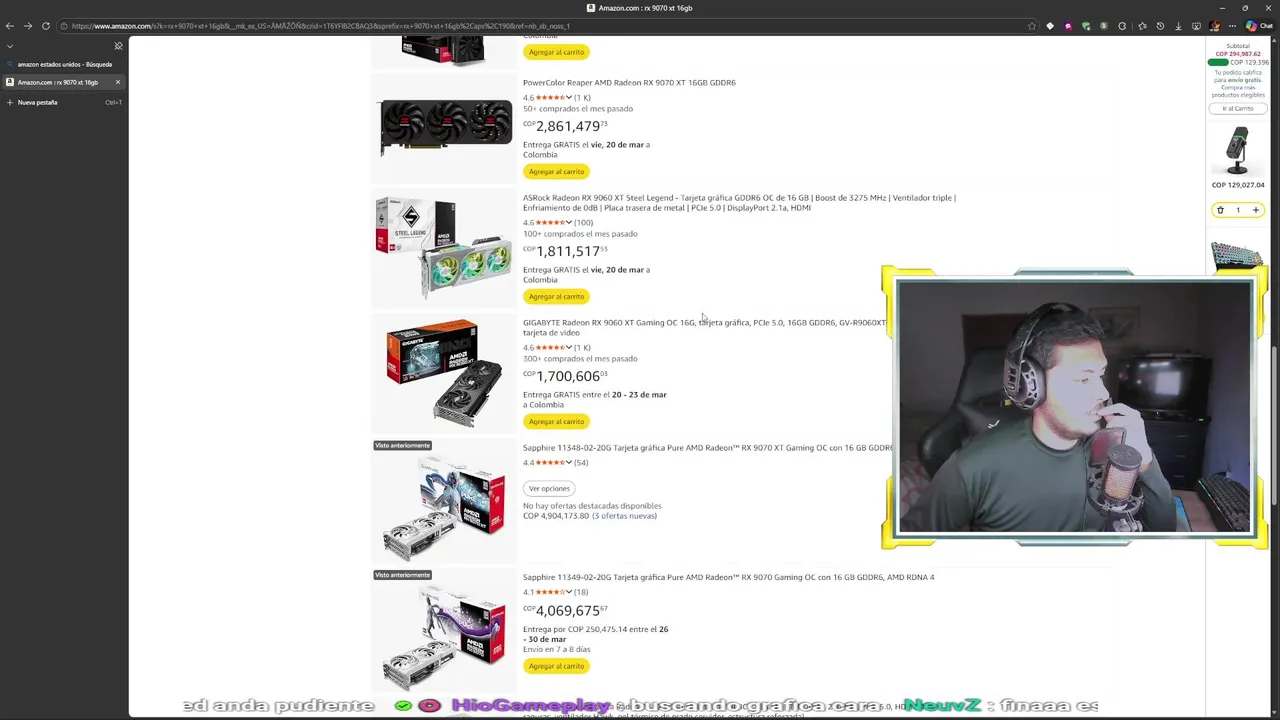Image resolution: width=1280 pixels, height=720 pixels.
Task: Open the browser profile avatar
Action: [1214, 26]
